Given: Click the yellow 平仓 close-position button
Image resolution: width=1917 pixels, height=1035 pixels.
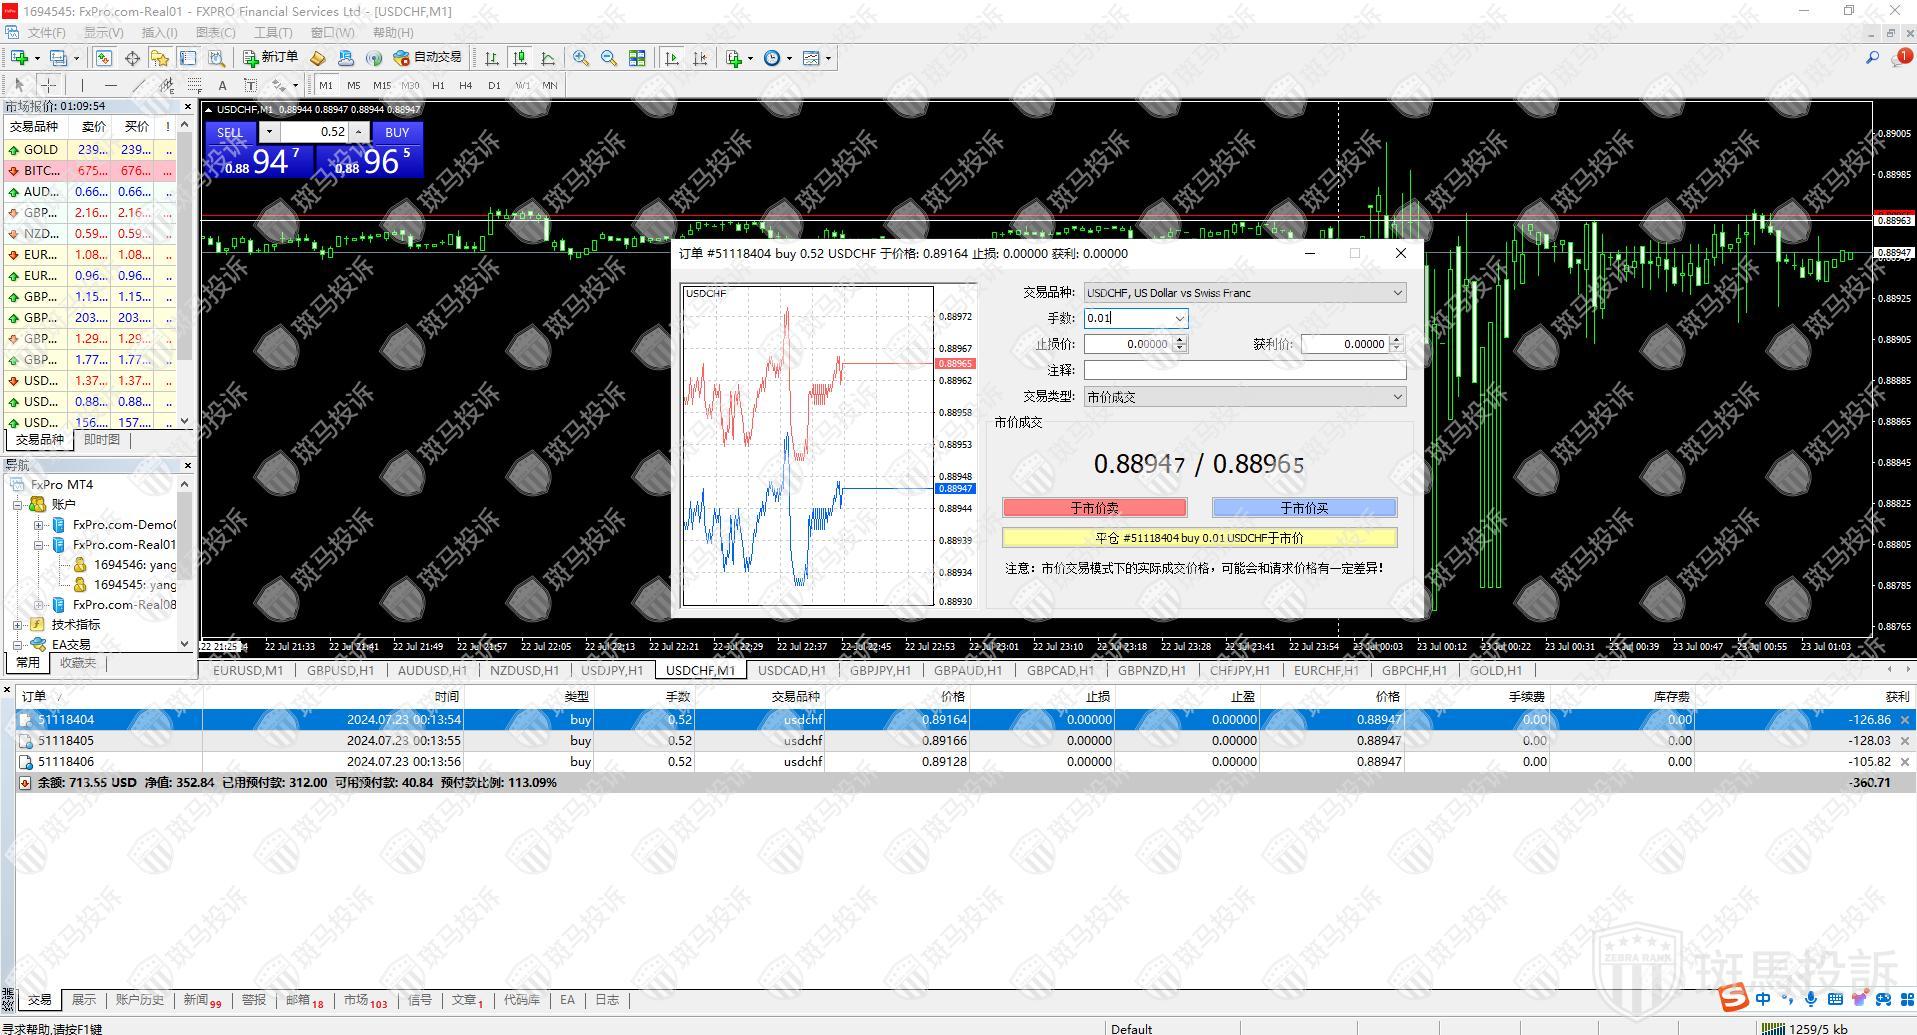Looking at the screenshot, I should [1199, 538].
